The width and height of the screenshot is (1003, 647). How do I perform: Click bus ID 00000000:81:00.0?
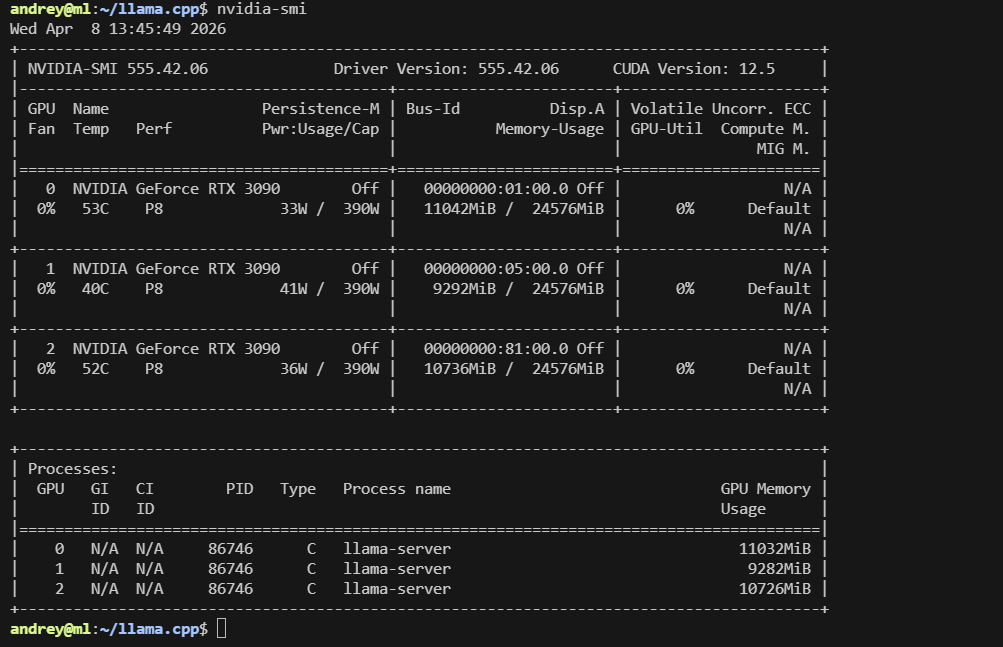(x=496, y=349)
